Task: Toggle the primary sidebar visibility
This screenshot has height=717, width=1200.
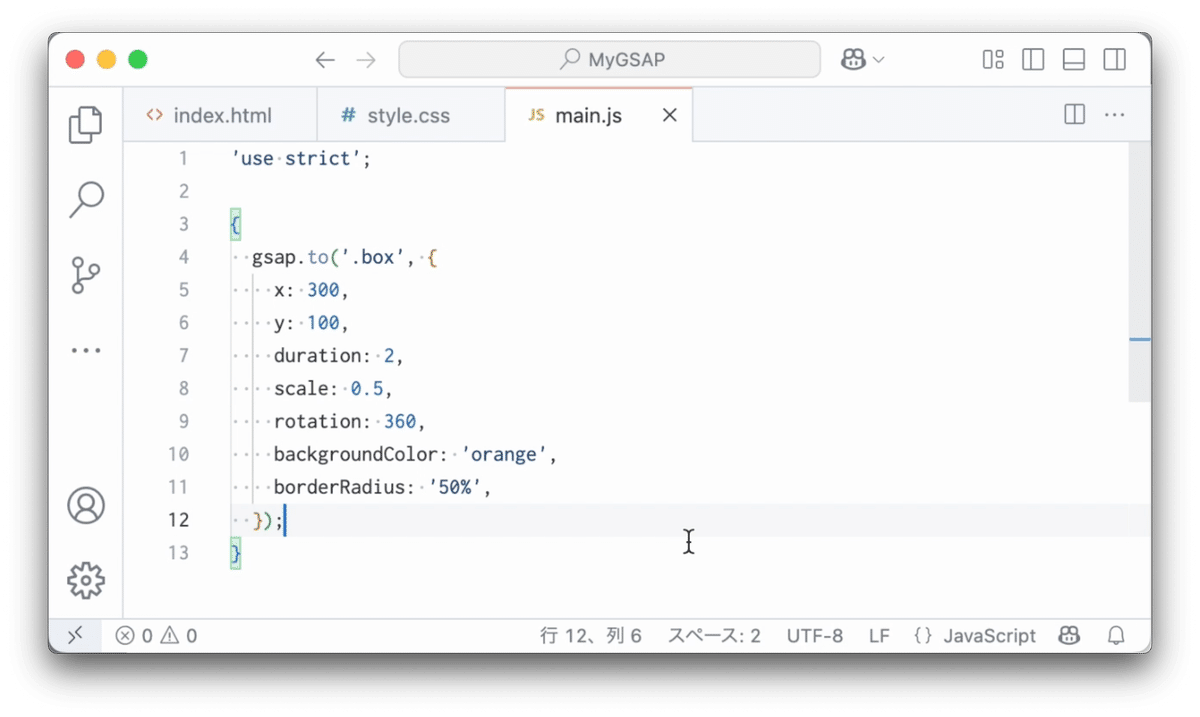Action: click(1032, 59)
